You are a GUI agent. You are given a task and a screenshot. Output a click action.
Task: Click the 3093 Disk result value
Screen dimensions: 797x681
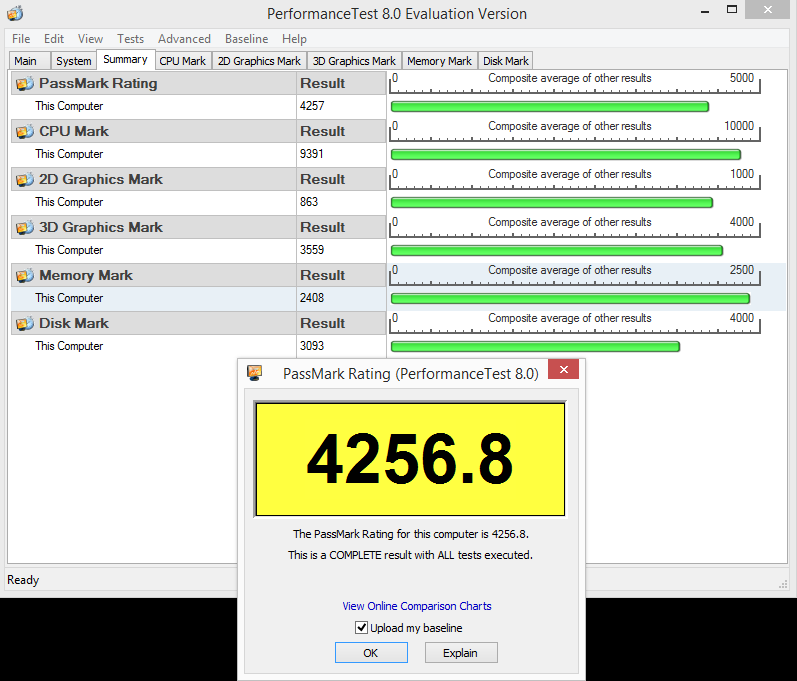tap(312, 346)
